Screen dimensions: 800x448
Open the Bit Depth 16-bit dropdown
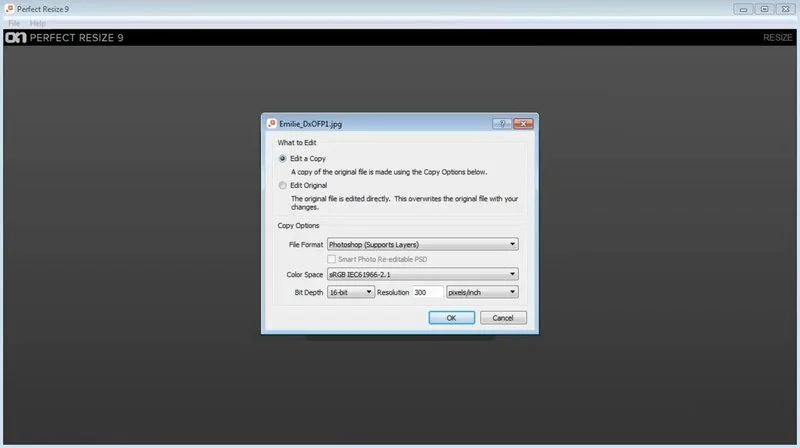pyautogui.click(x=351, y=292)
